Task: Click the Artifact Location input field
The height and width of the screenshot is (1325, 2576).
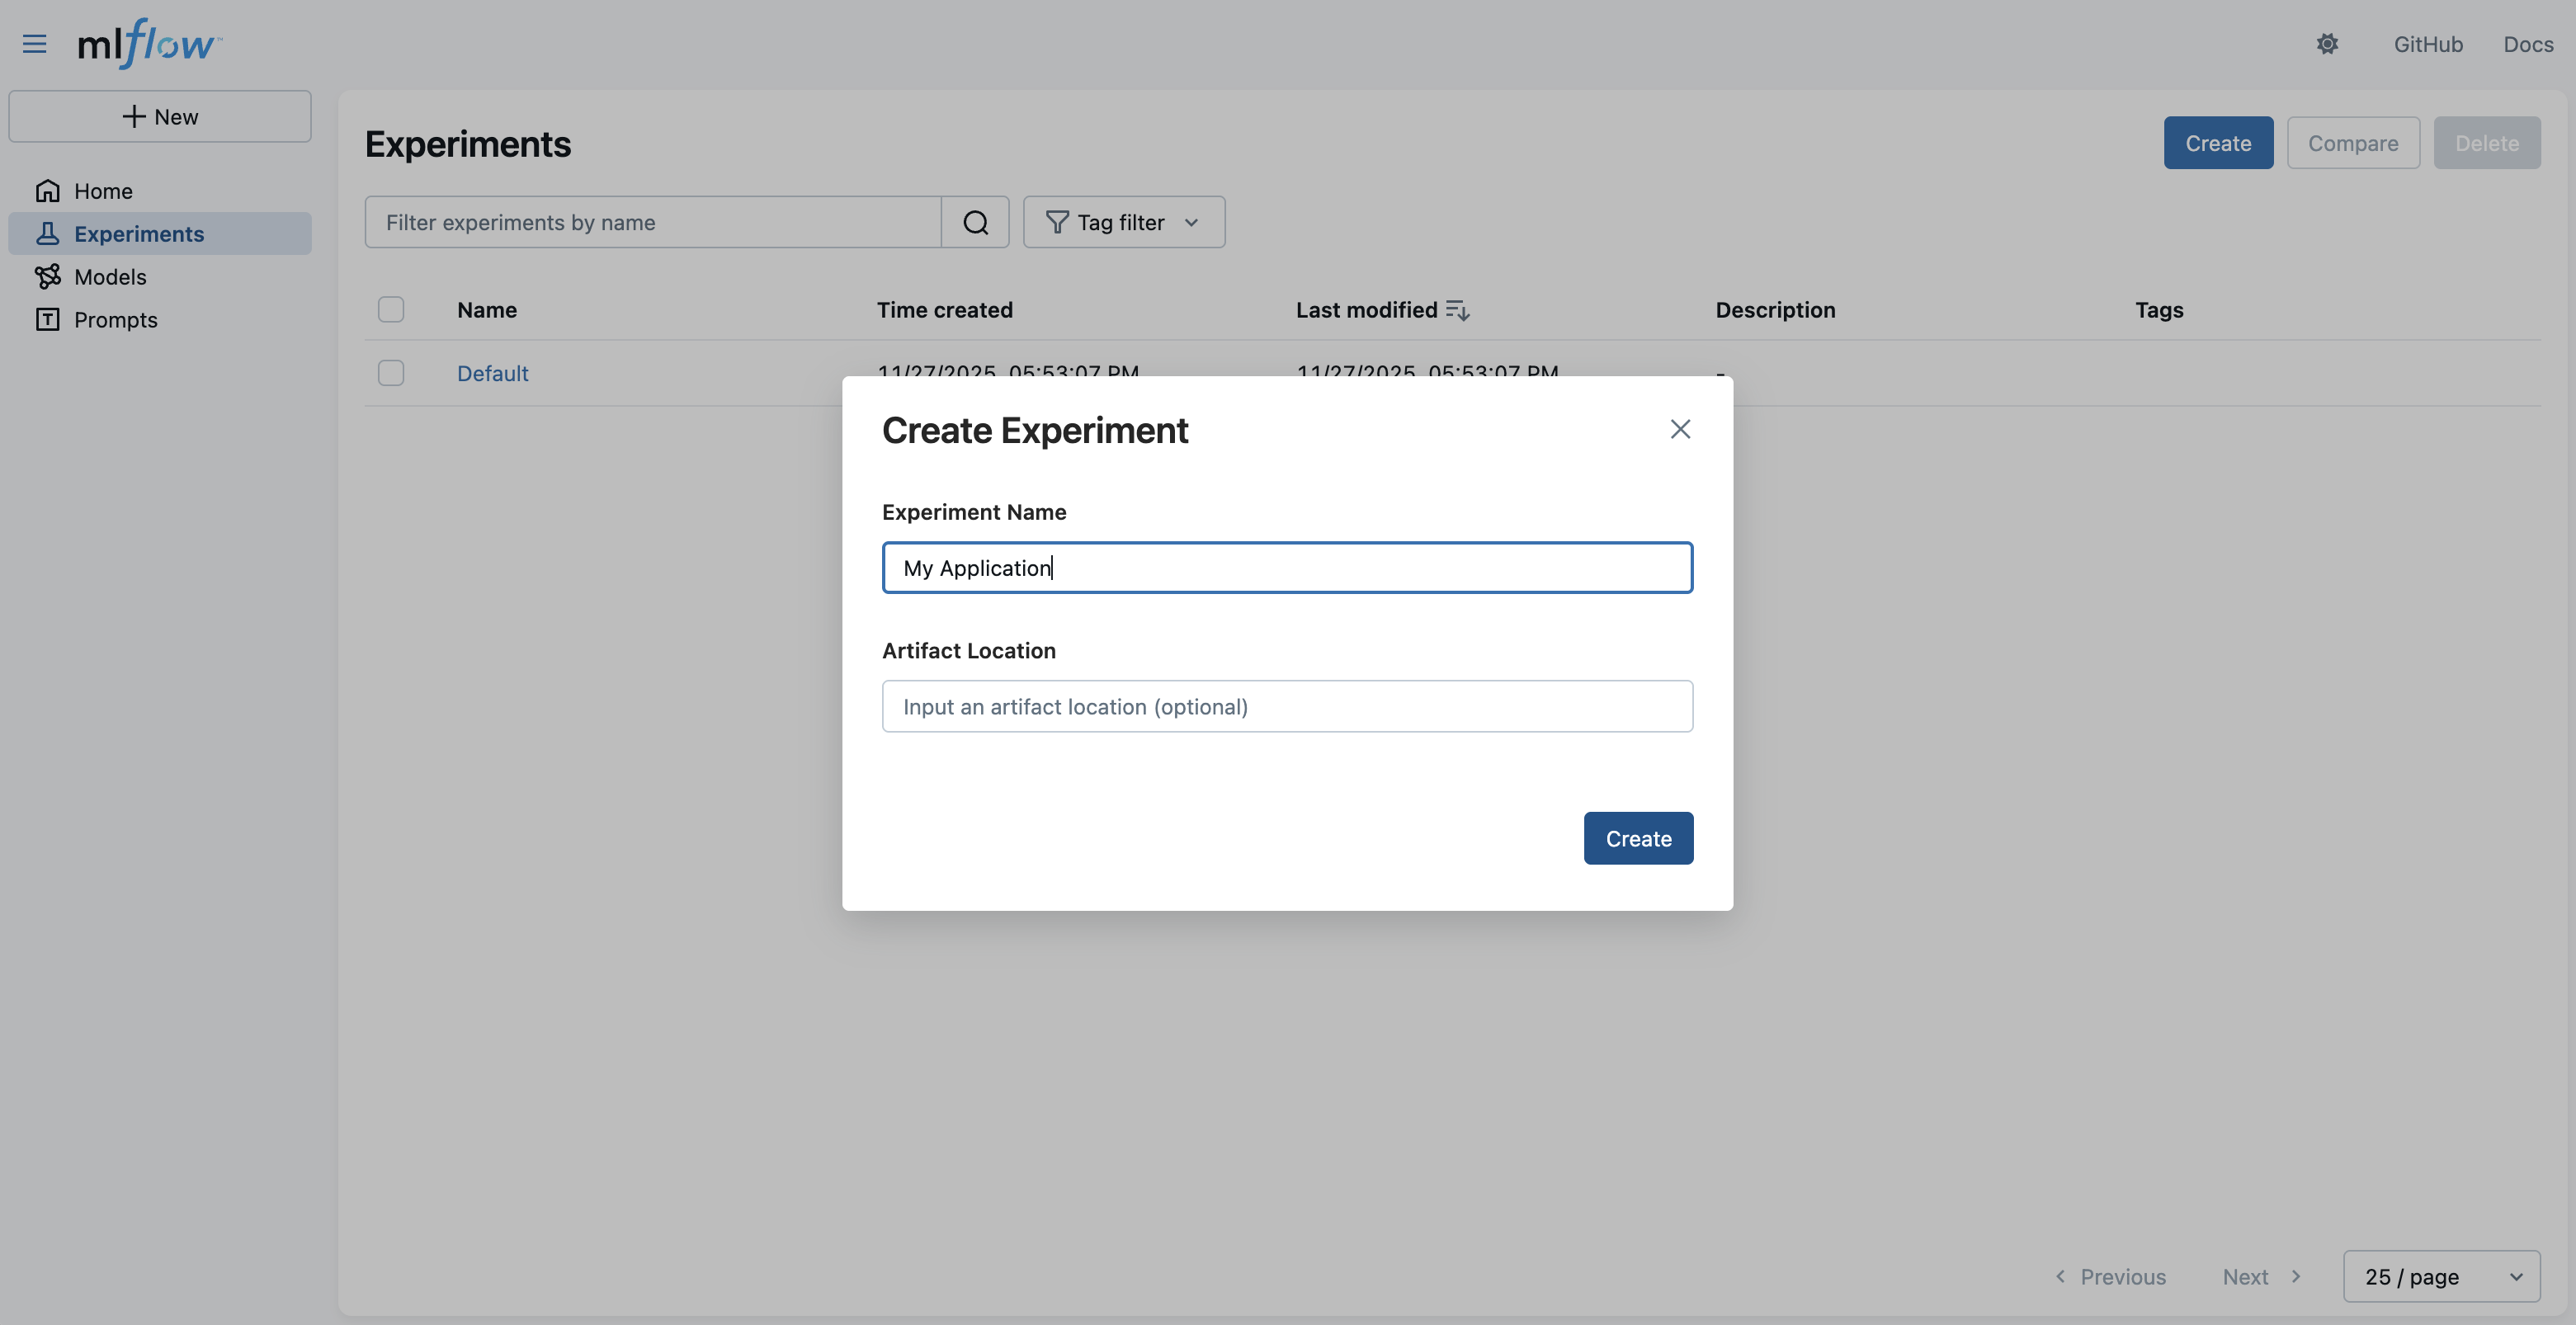Action: 1286,706
